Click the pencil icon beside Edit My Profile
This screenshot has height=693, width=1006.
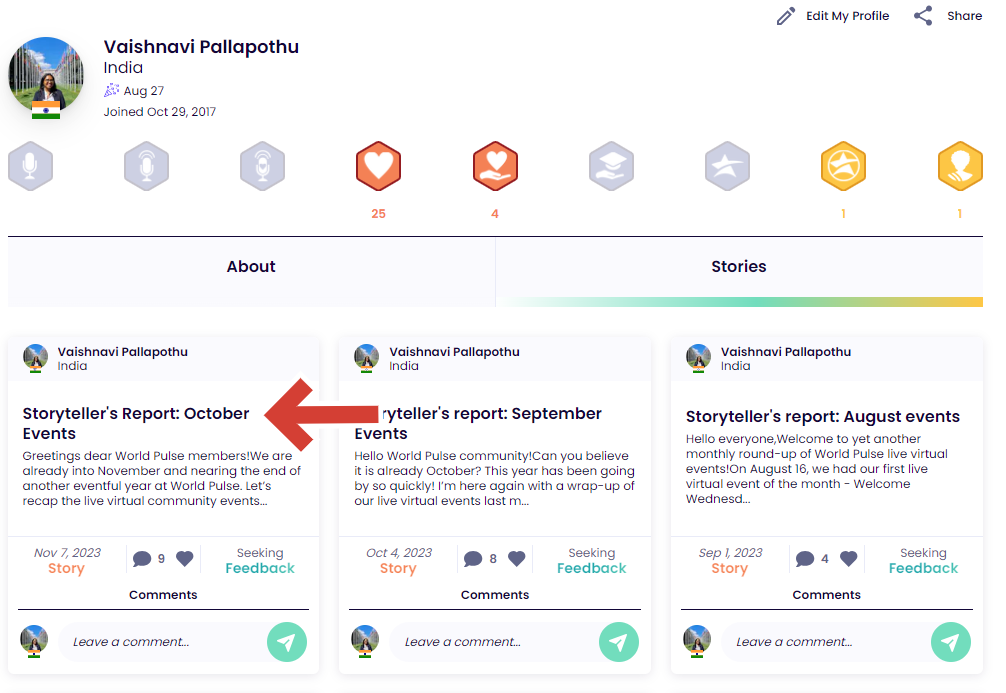786,16
